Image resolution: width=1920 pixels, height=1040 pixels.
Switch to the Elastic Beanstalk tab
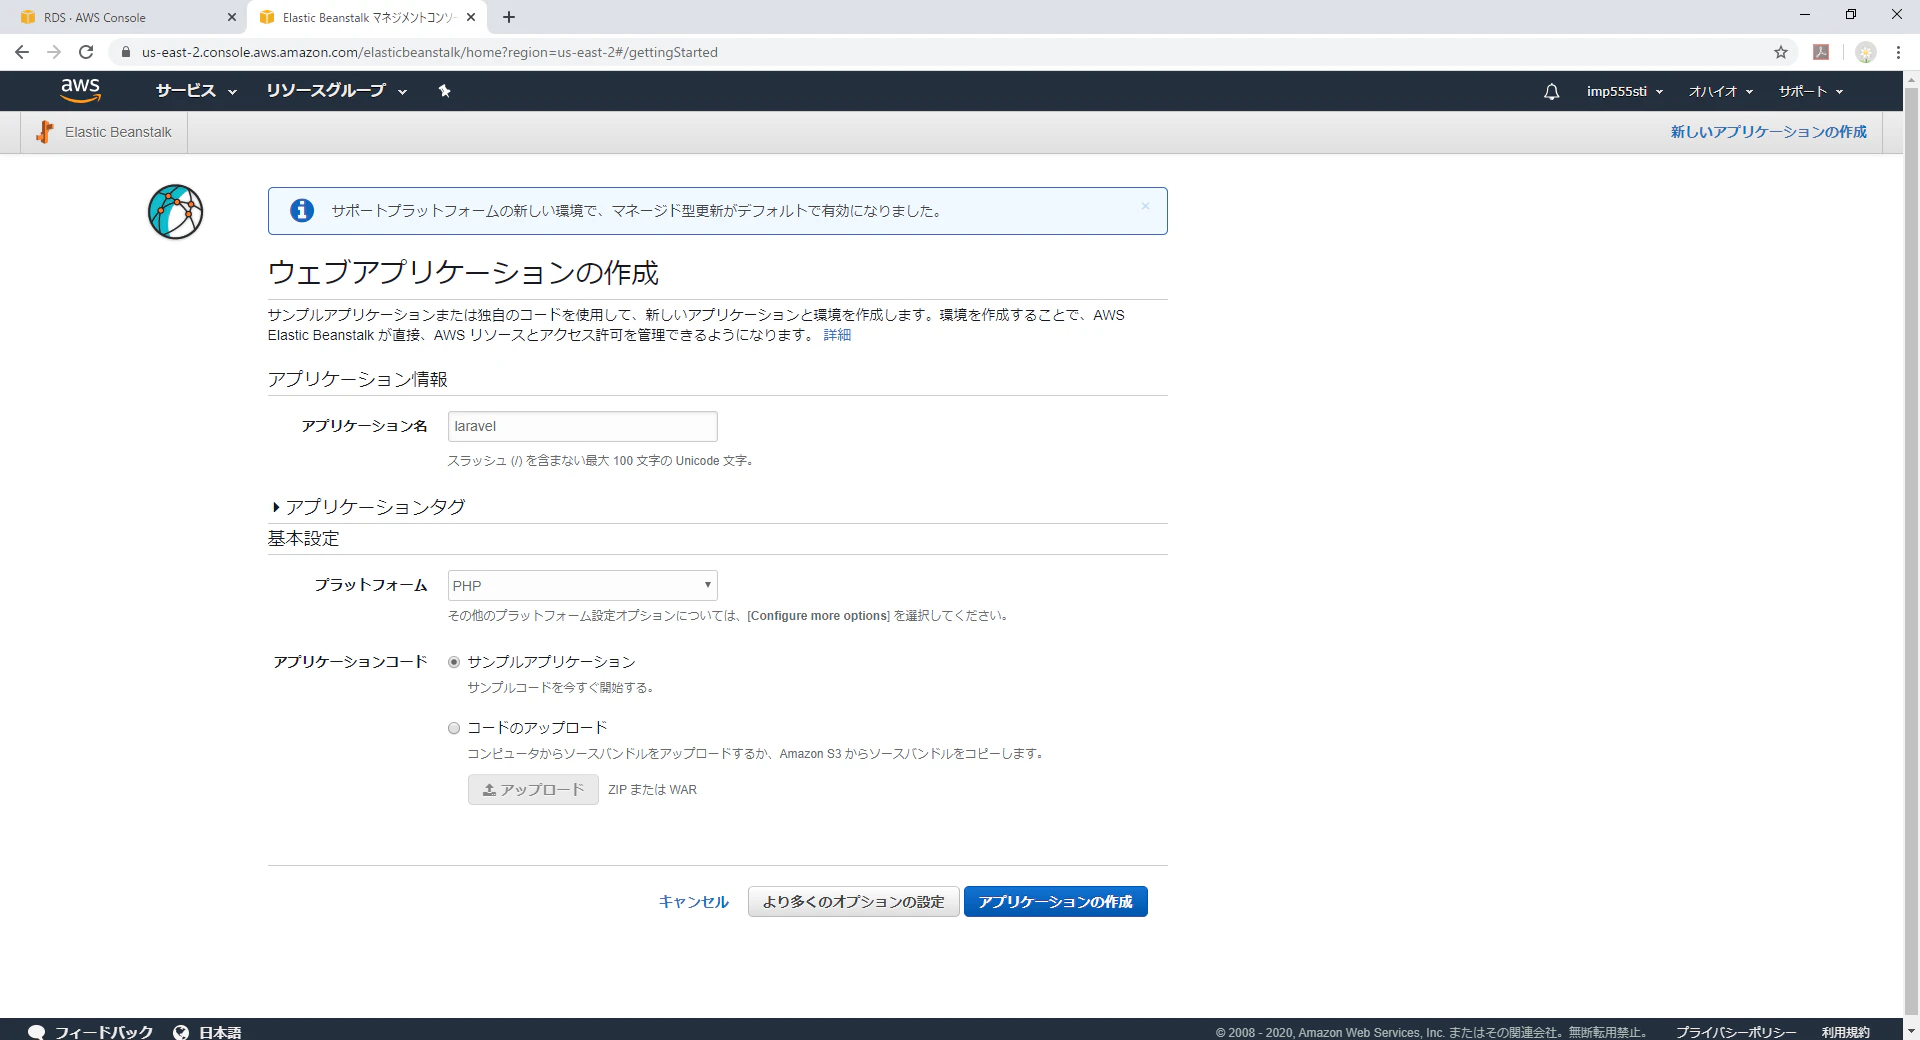coord(366,17)
